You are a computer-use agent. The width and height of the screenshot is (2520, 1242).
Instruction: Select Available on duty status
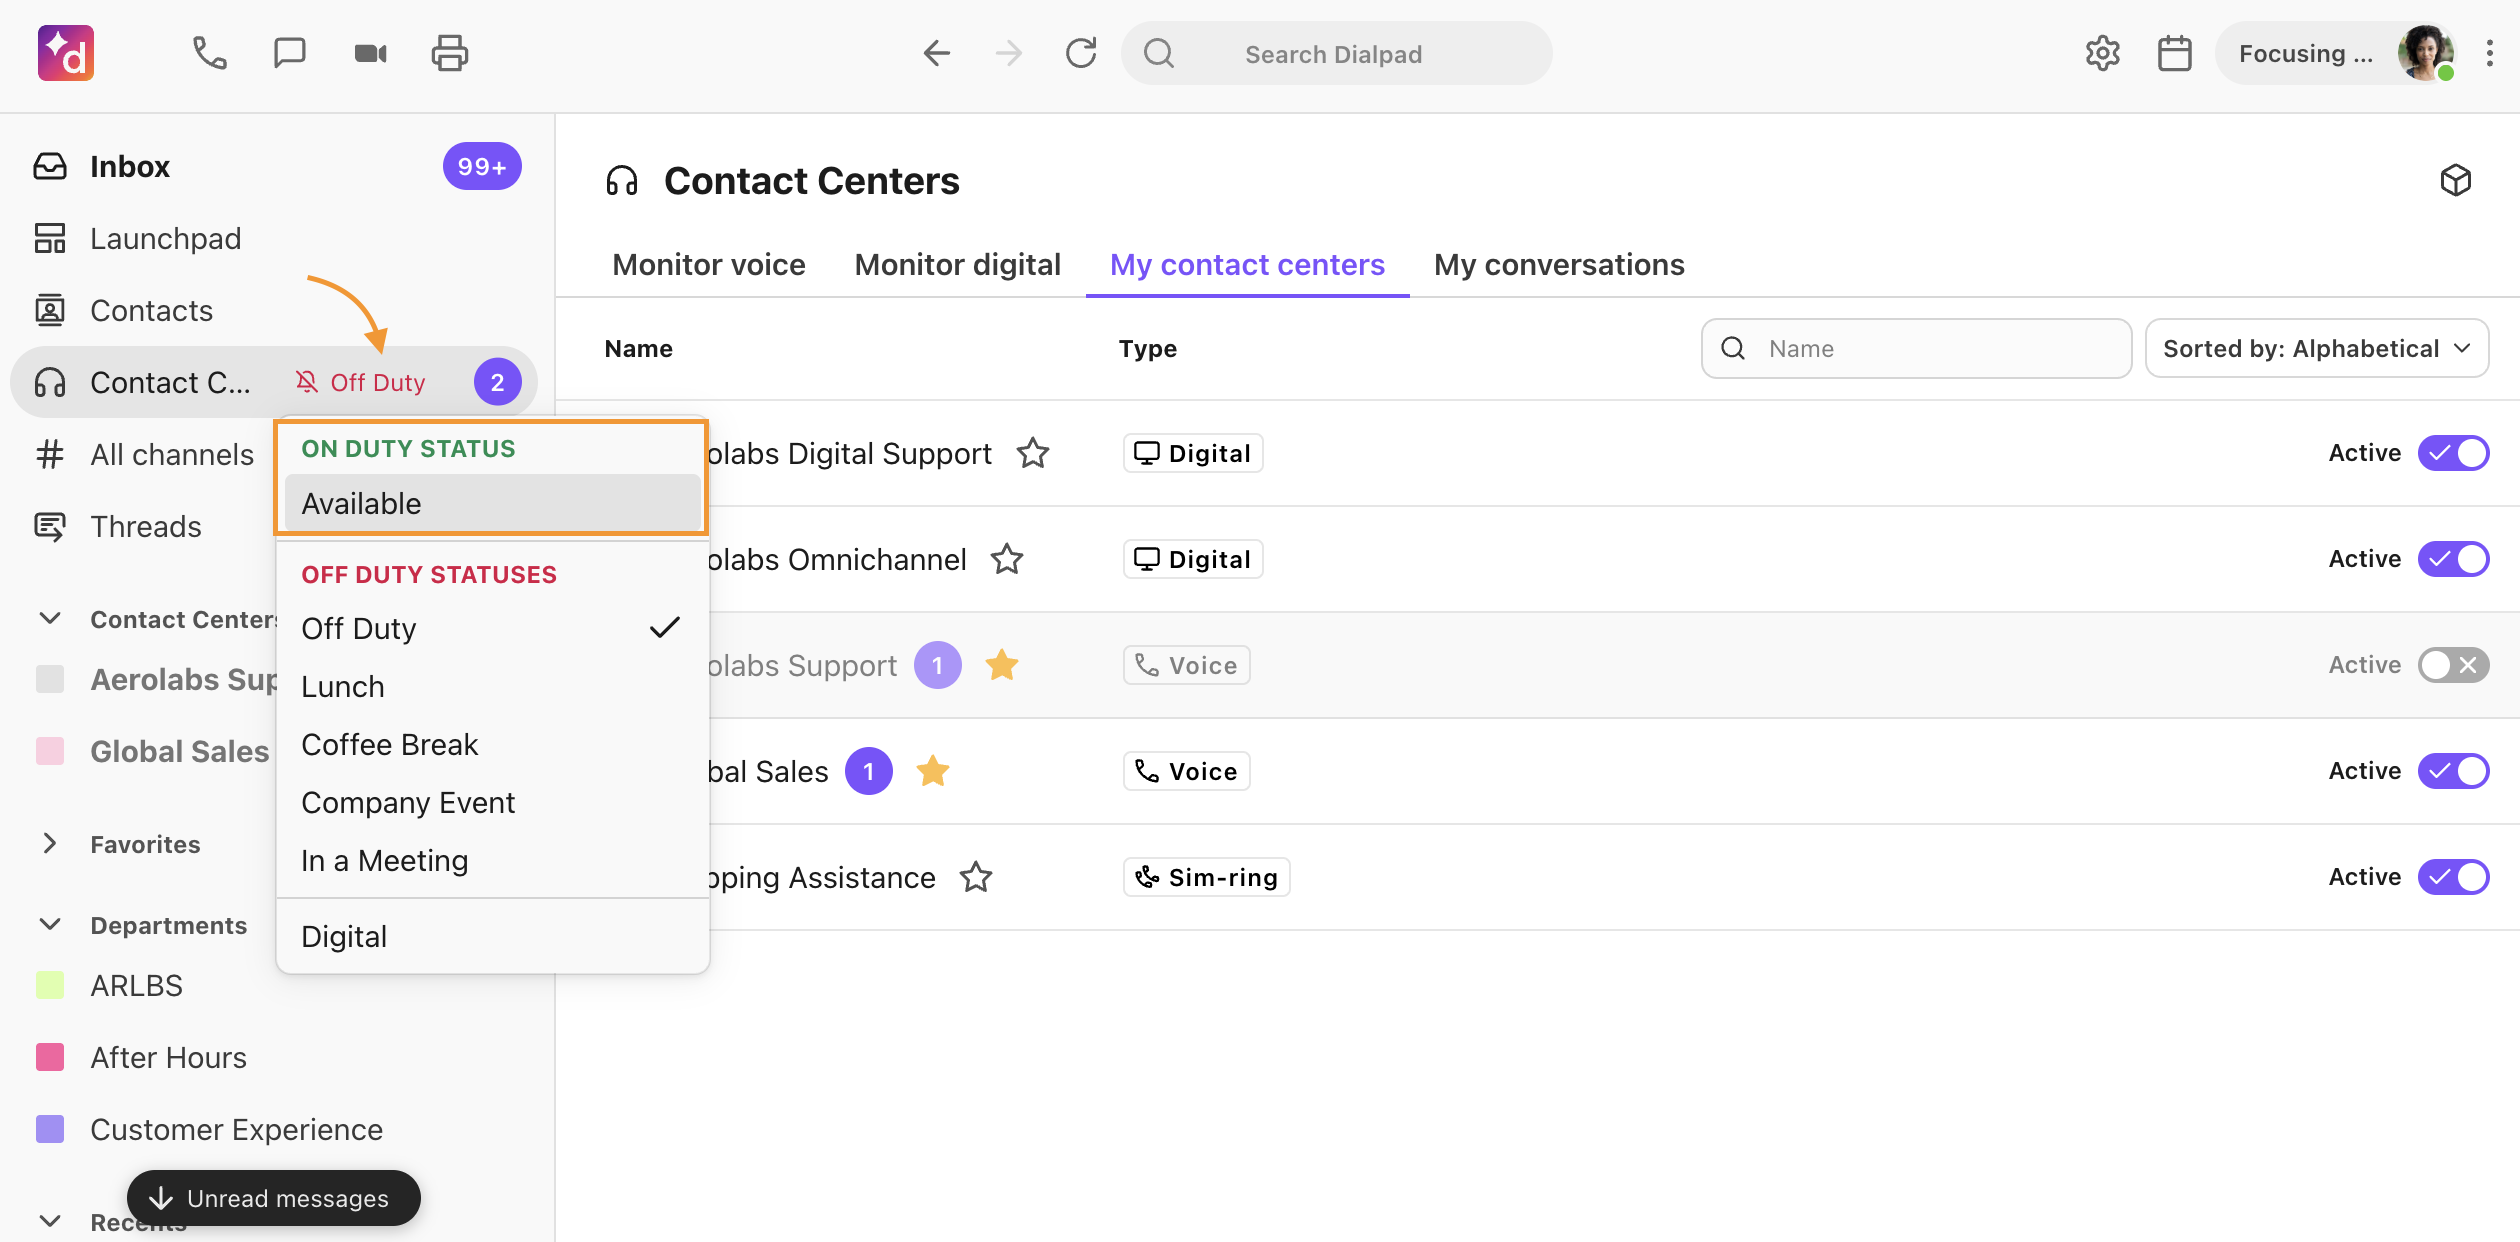492,503
